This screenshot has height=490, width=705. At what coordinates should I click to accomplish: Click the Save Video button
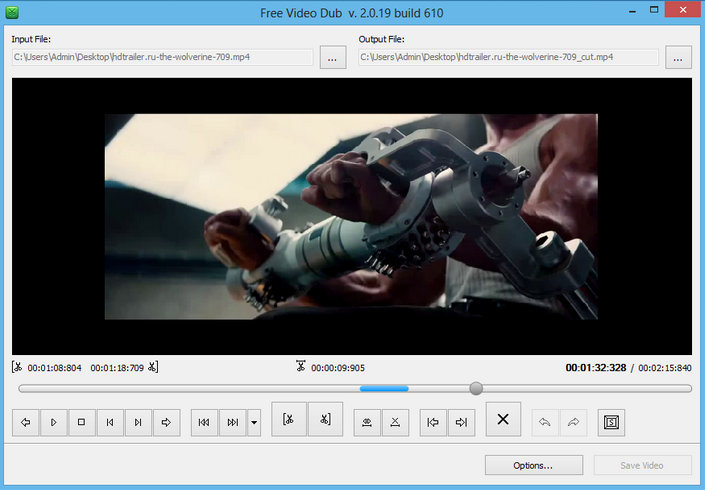[x=643, y=465]
